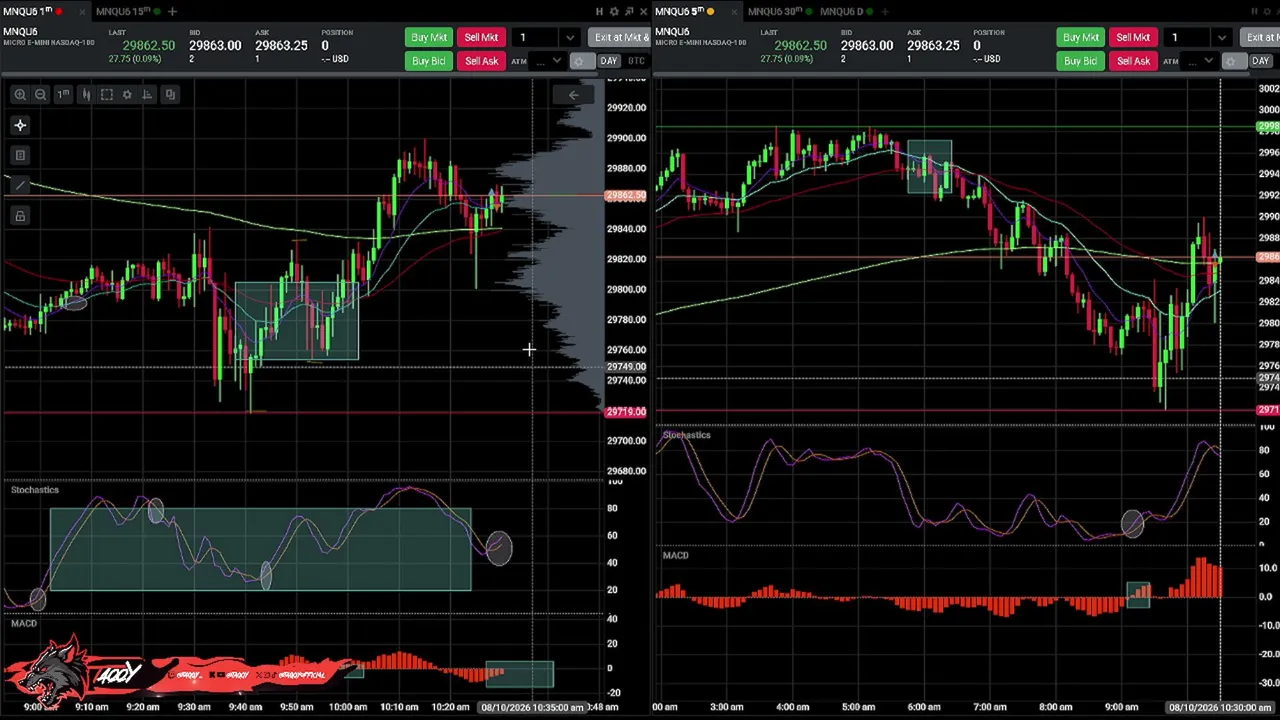
Task: Pop out the left chart panel
Action: point(629,11)
